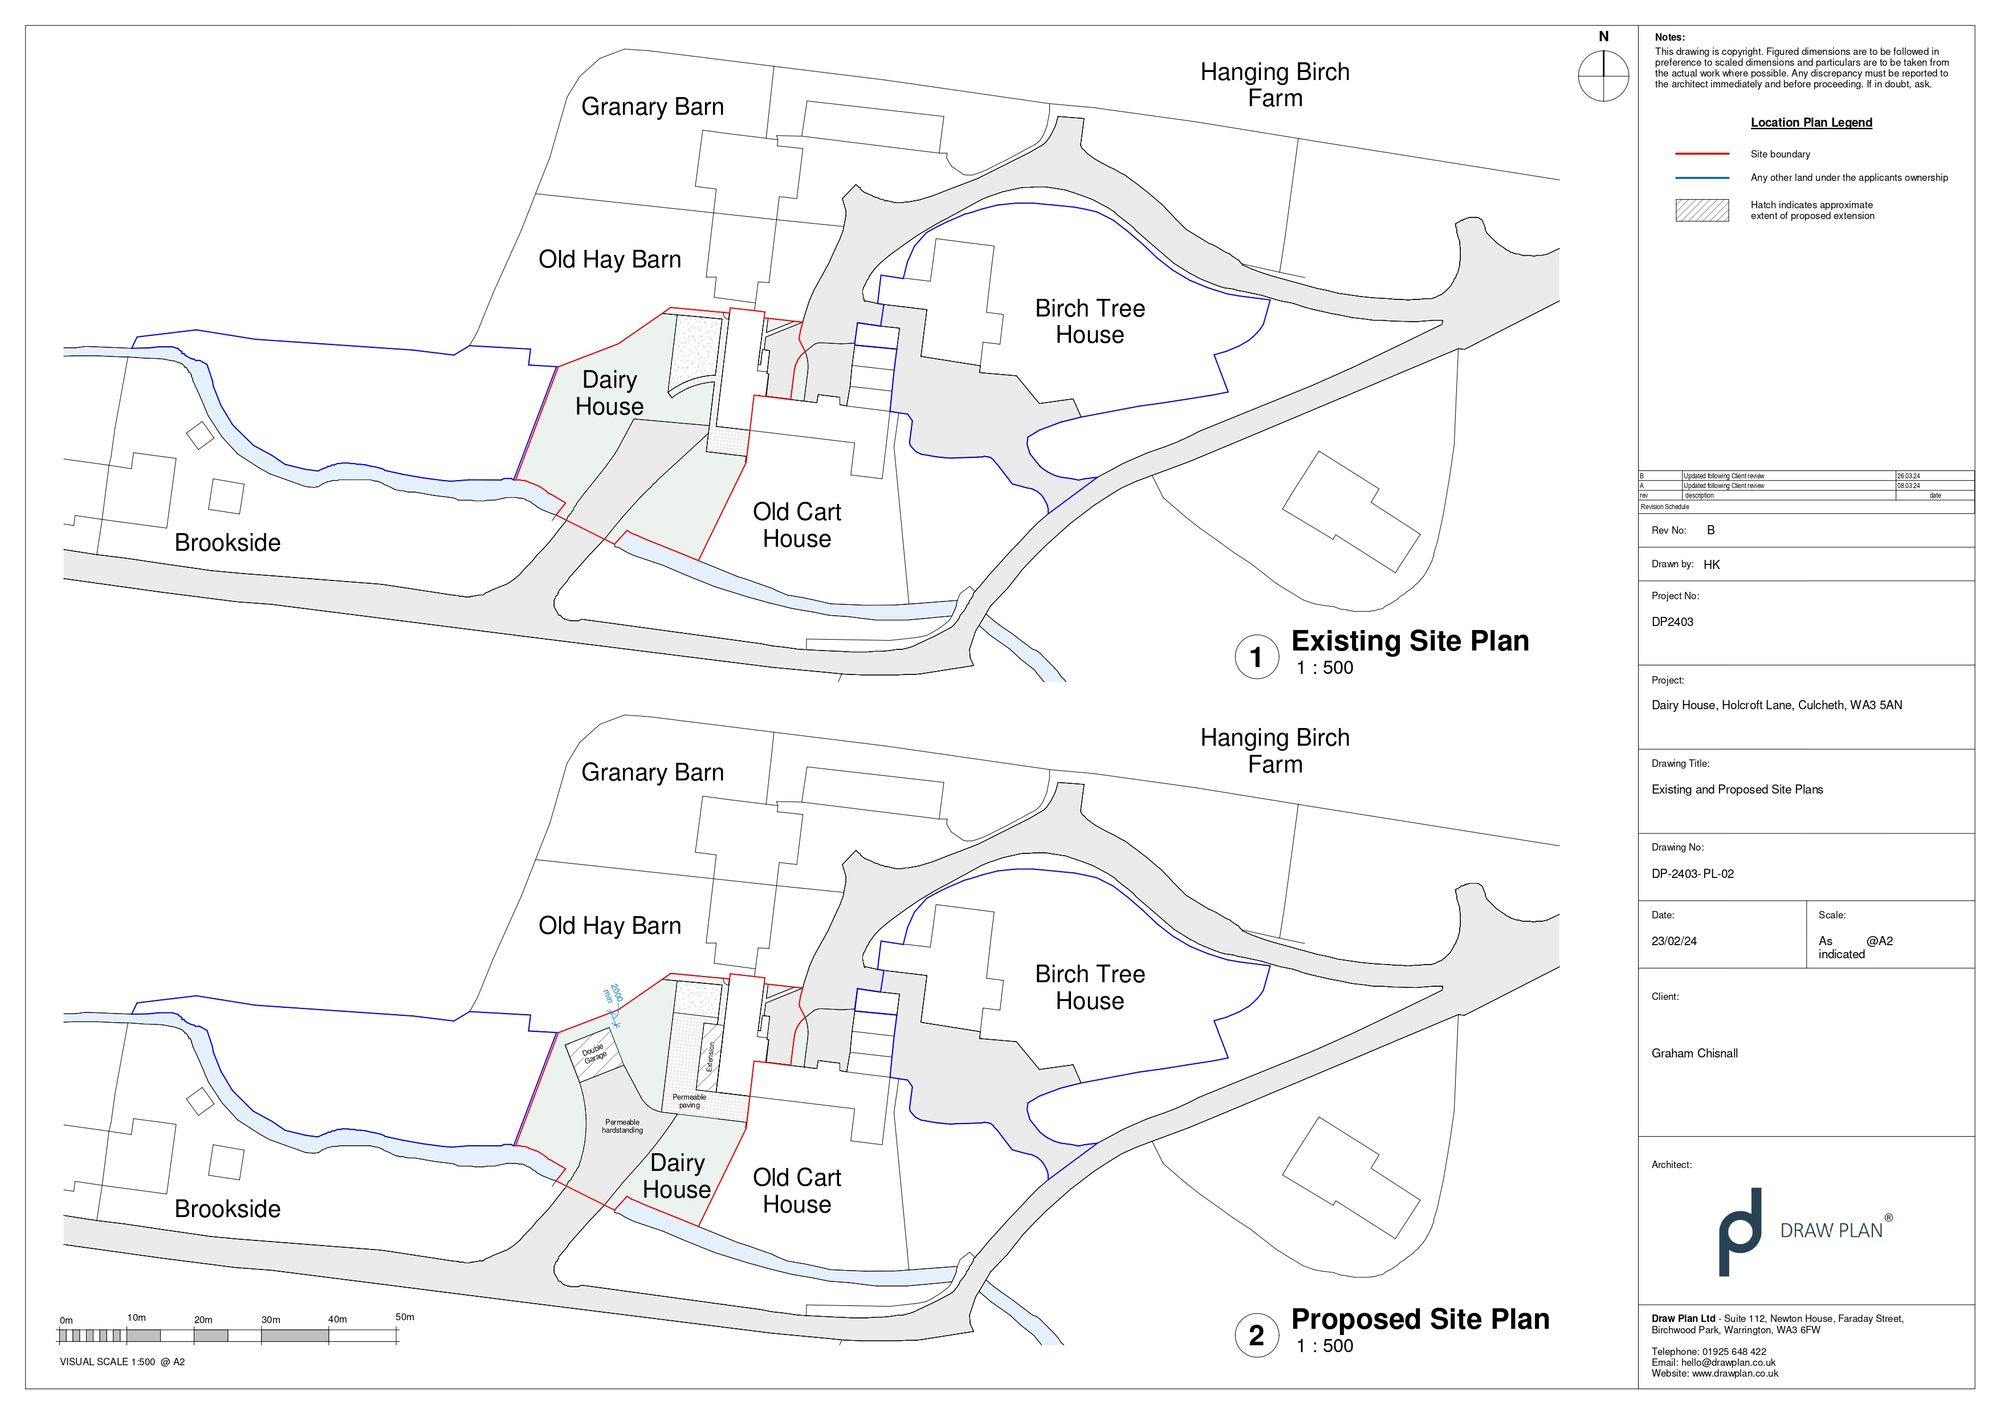
Task: Click 'Dairy House, Holcroft Lane, Culcheth, WA3 5AN'
Action: click(x=1776, y=705)
